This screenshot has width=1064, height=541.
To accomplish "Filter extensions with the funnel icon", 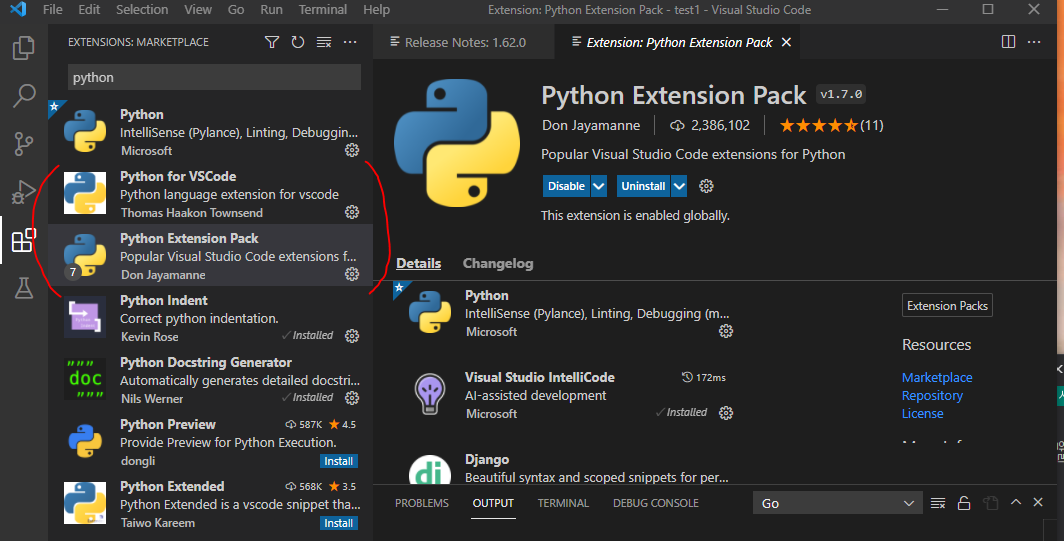I will pos(271,42).
